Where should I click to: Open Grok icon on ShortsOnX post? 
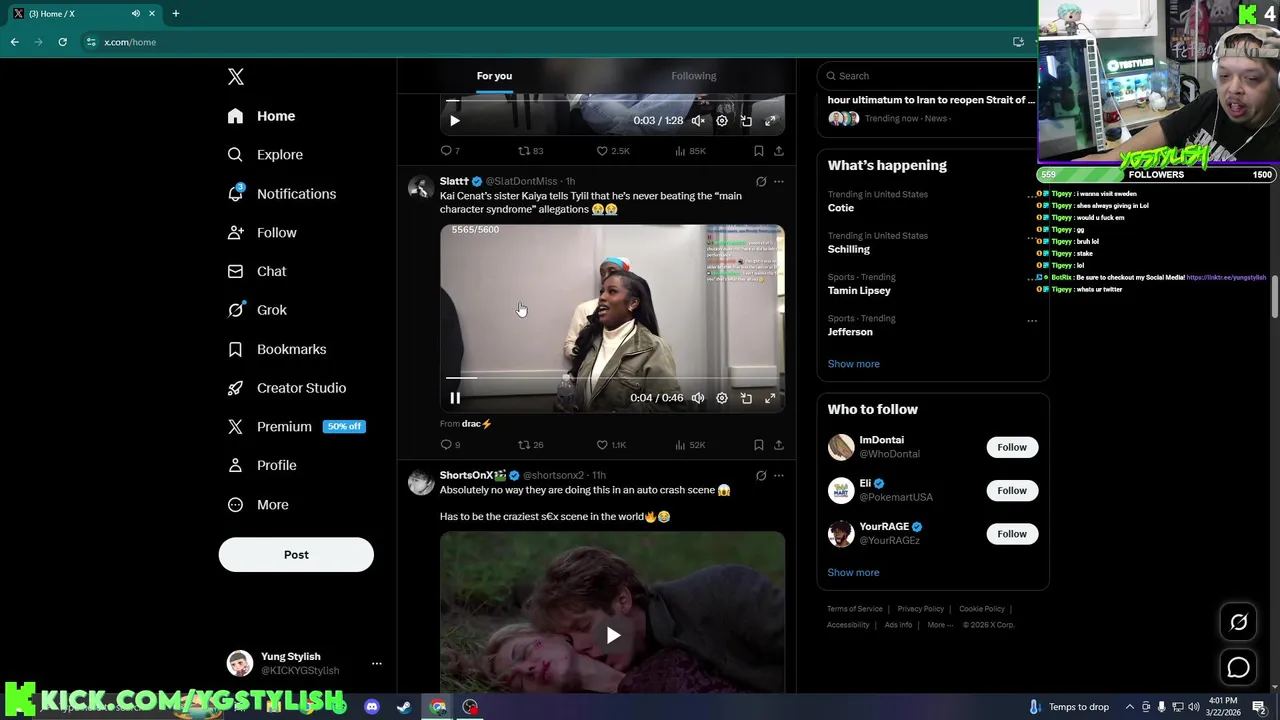pyautogui.click(x=761, y=476)
